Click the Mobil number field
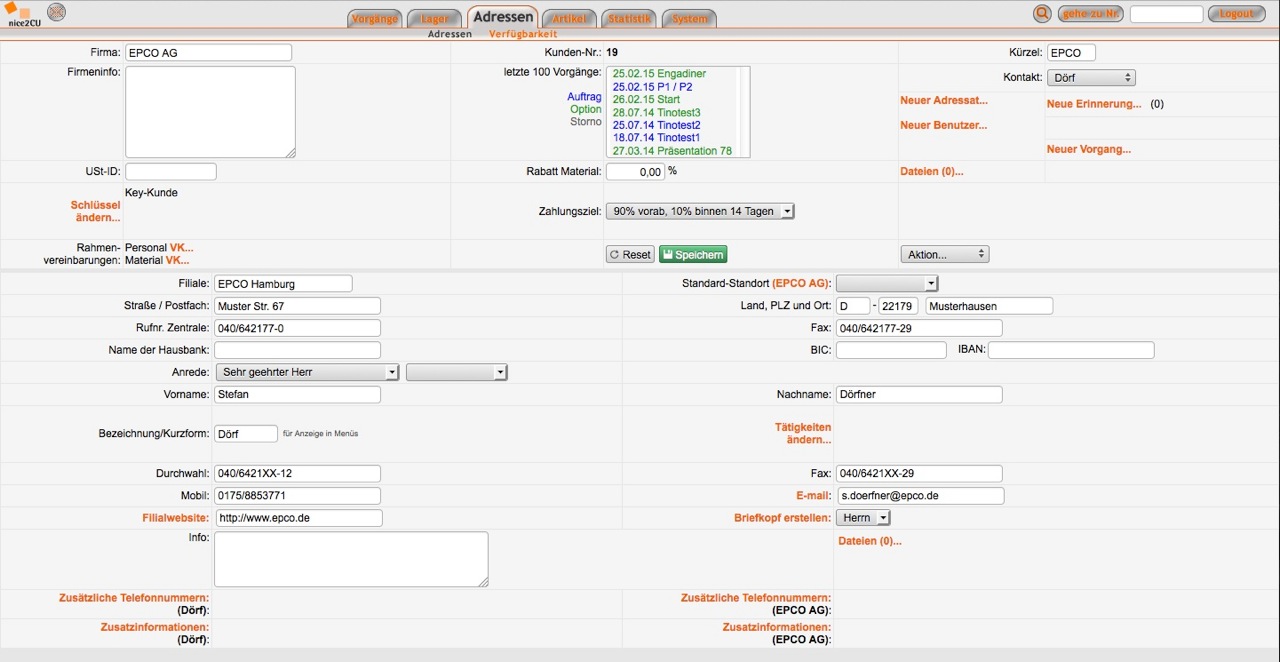The width and height of the screenshot is (1280, 662). 297,496
